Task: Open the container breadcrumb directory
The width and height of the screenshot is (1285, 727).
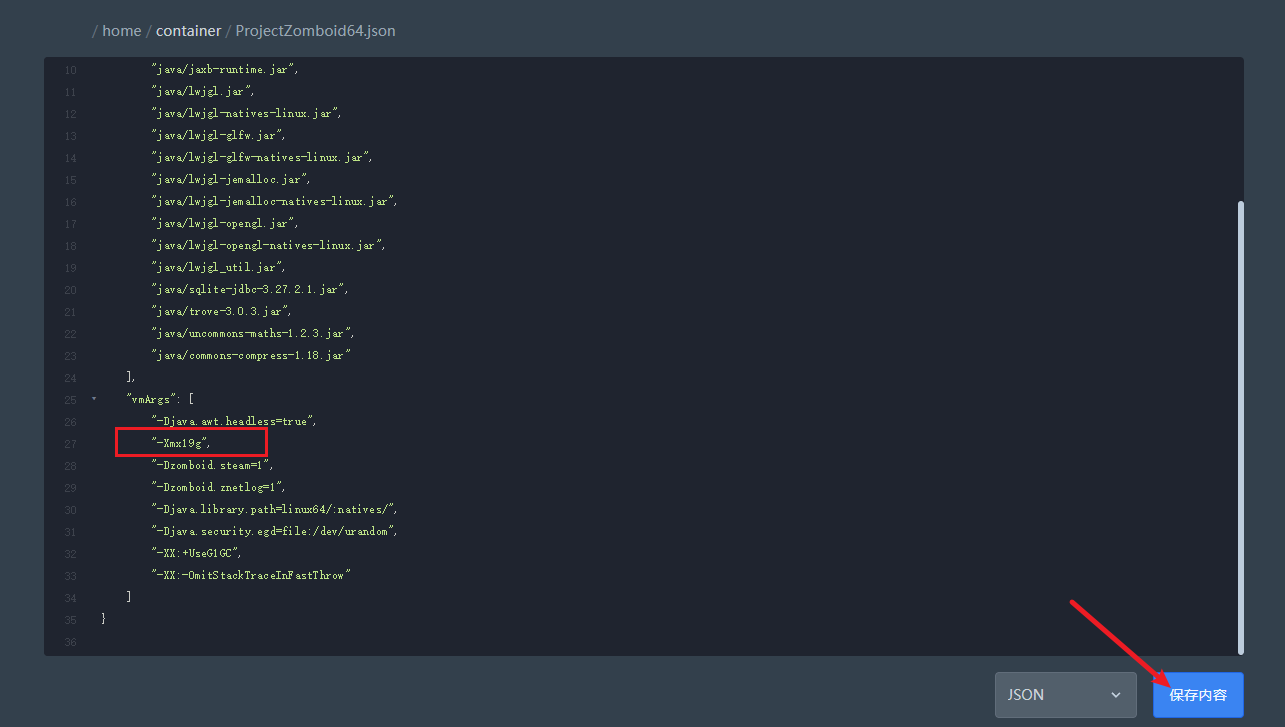Action: pos(188,31)
